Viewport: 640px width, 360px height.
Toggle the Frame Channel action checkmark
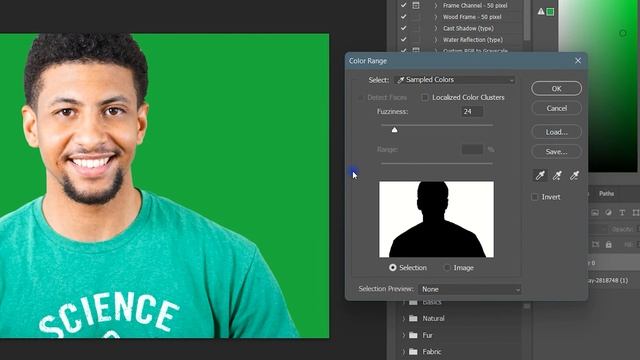tap(403, 5)
